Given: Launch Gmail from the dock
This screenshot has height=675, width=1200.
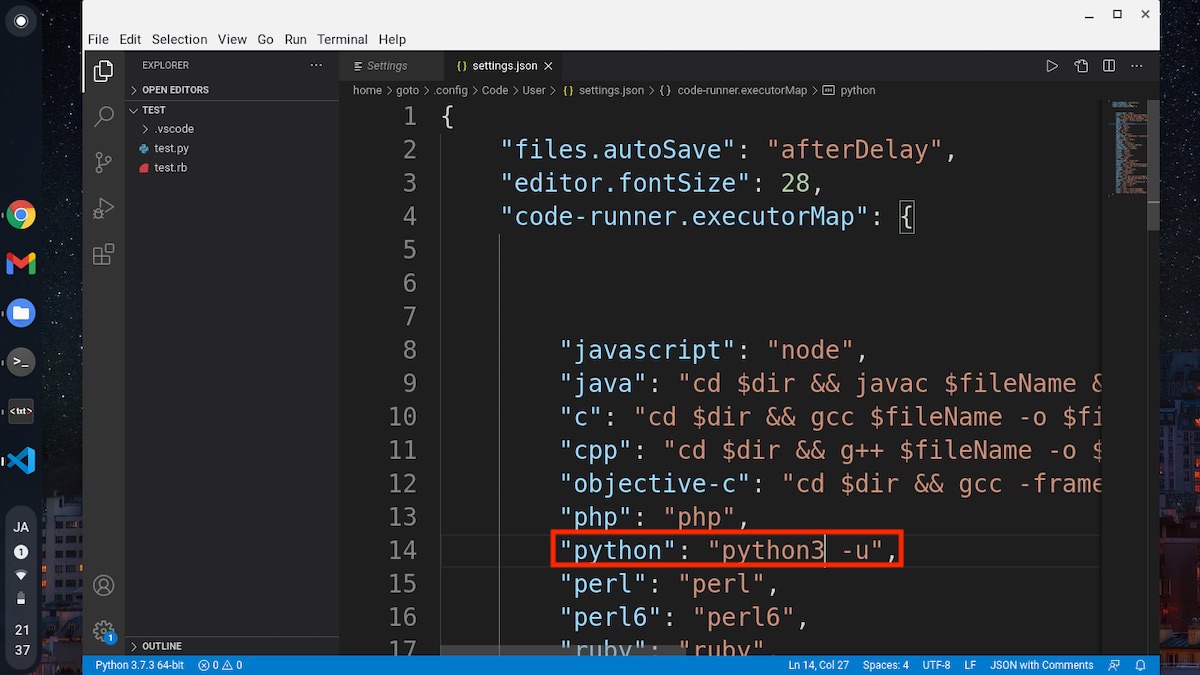Looking at the screenshot, I should 20,263.
